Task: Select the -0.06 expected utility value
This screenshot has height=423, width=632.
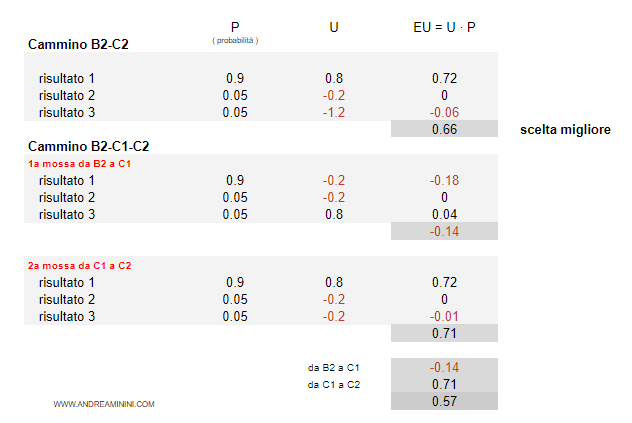Action: pyautogui.click(x=444, y=112)
